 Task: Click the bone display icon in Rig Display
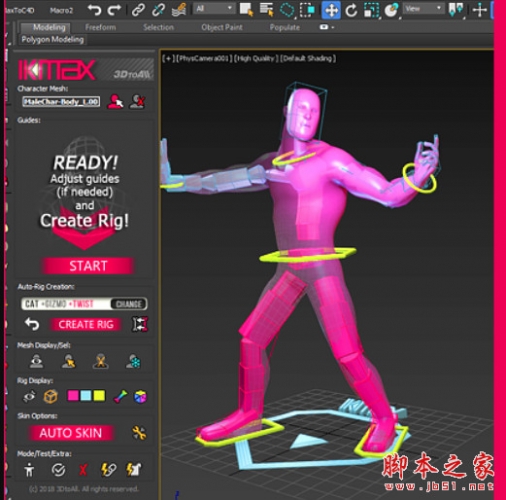click(120, 396)
